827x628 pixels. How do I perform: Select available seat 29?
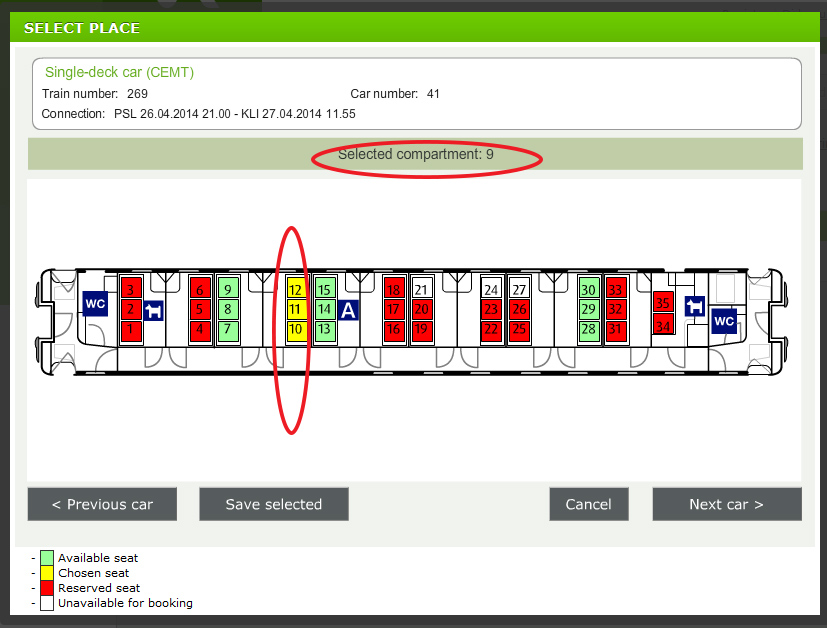[x=589, y=310]
